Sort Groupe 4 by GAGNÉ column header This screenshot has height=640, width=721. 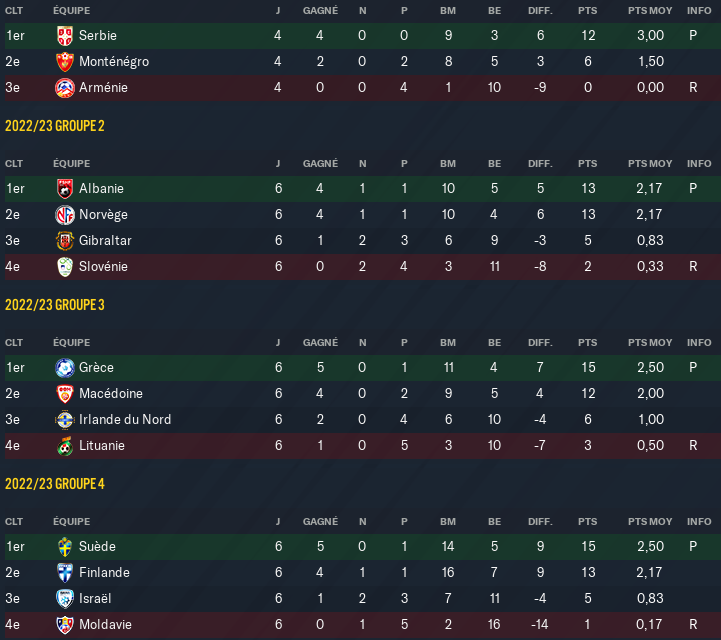(x=320, y=521)
